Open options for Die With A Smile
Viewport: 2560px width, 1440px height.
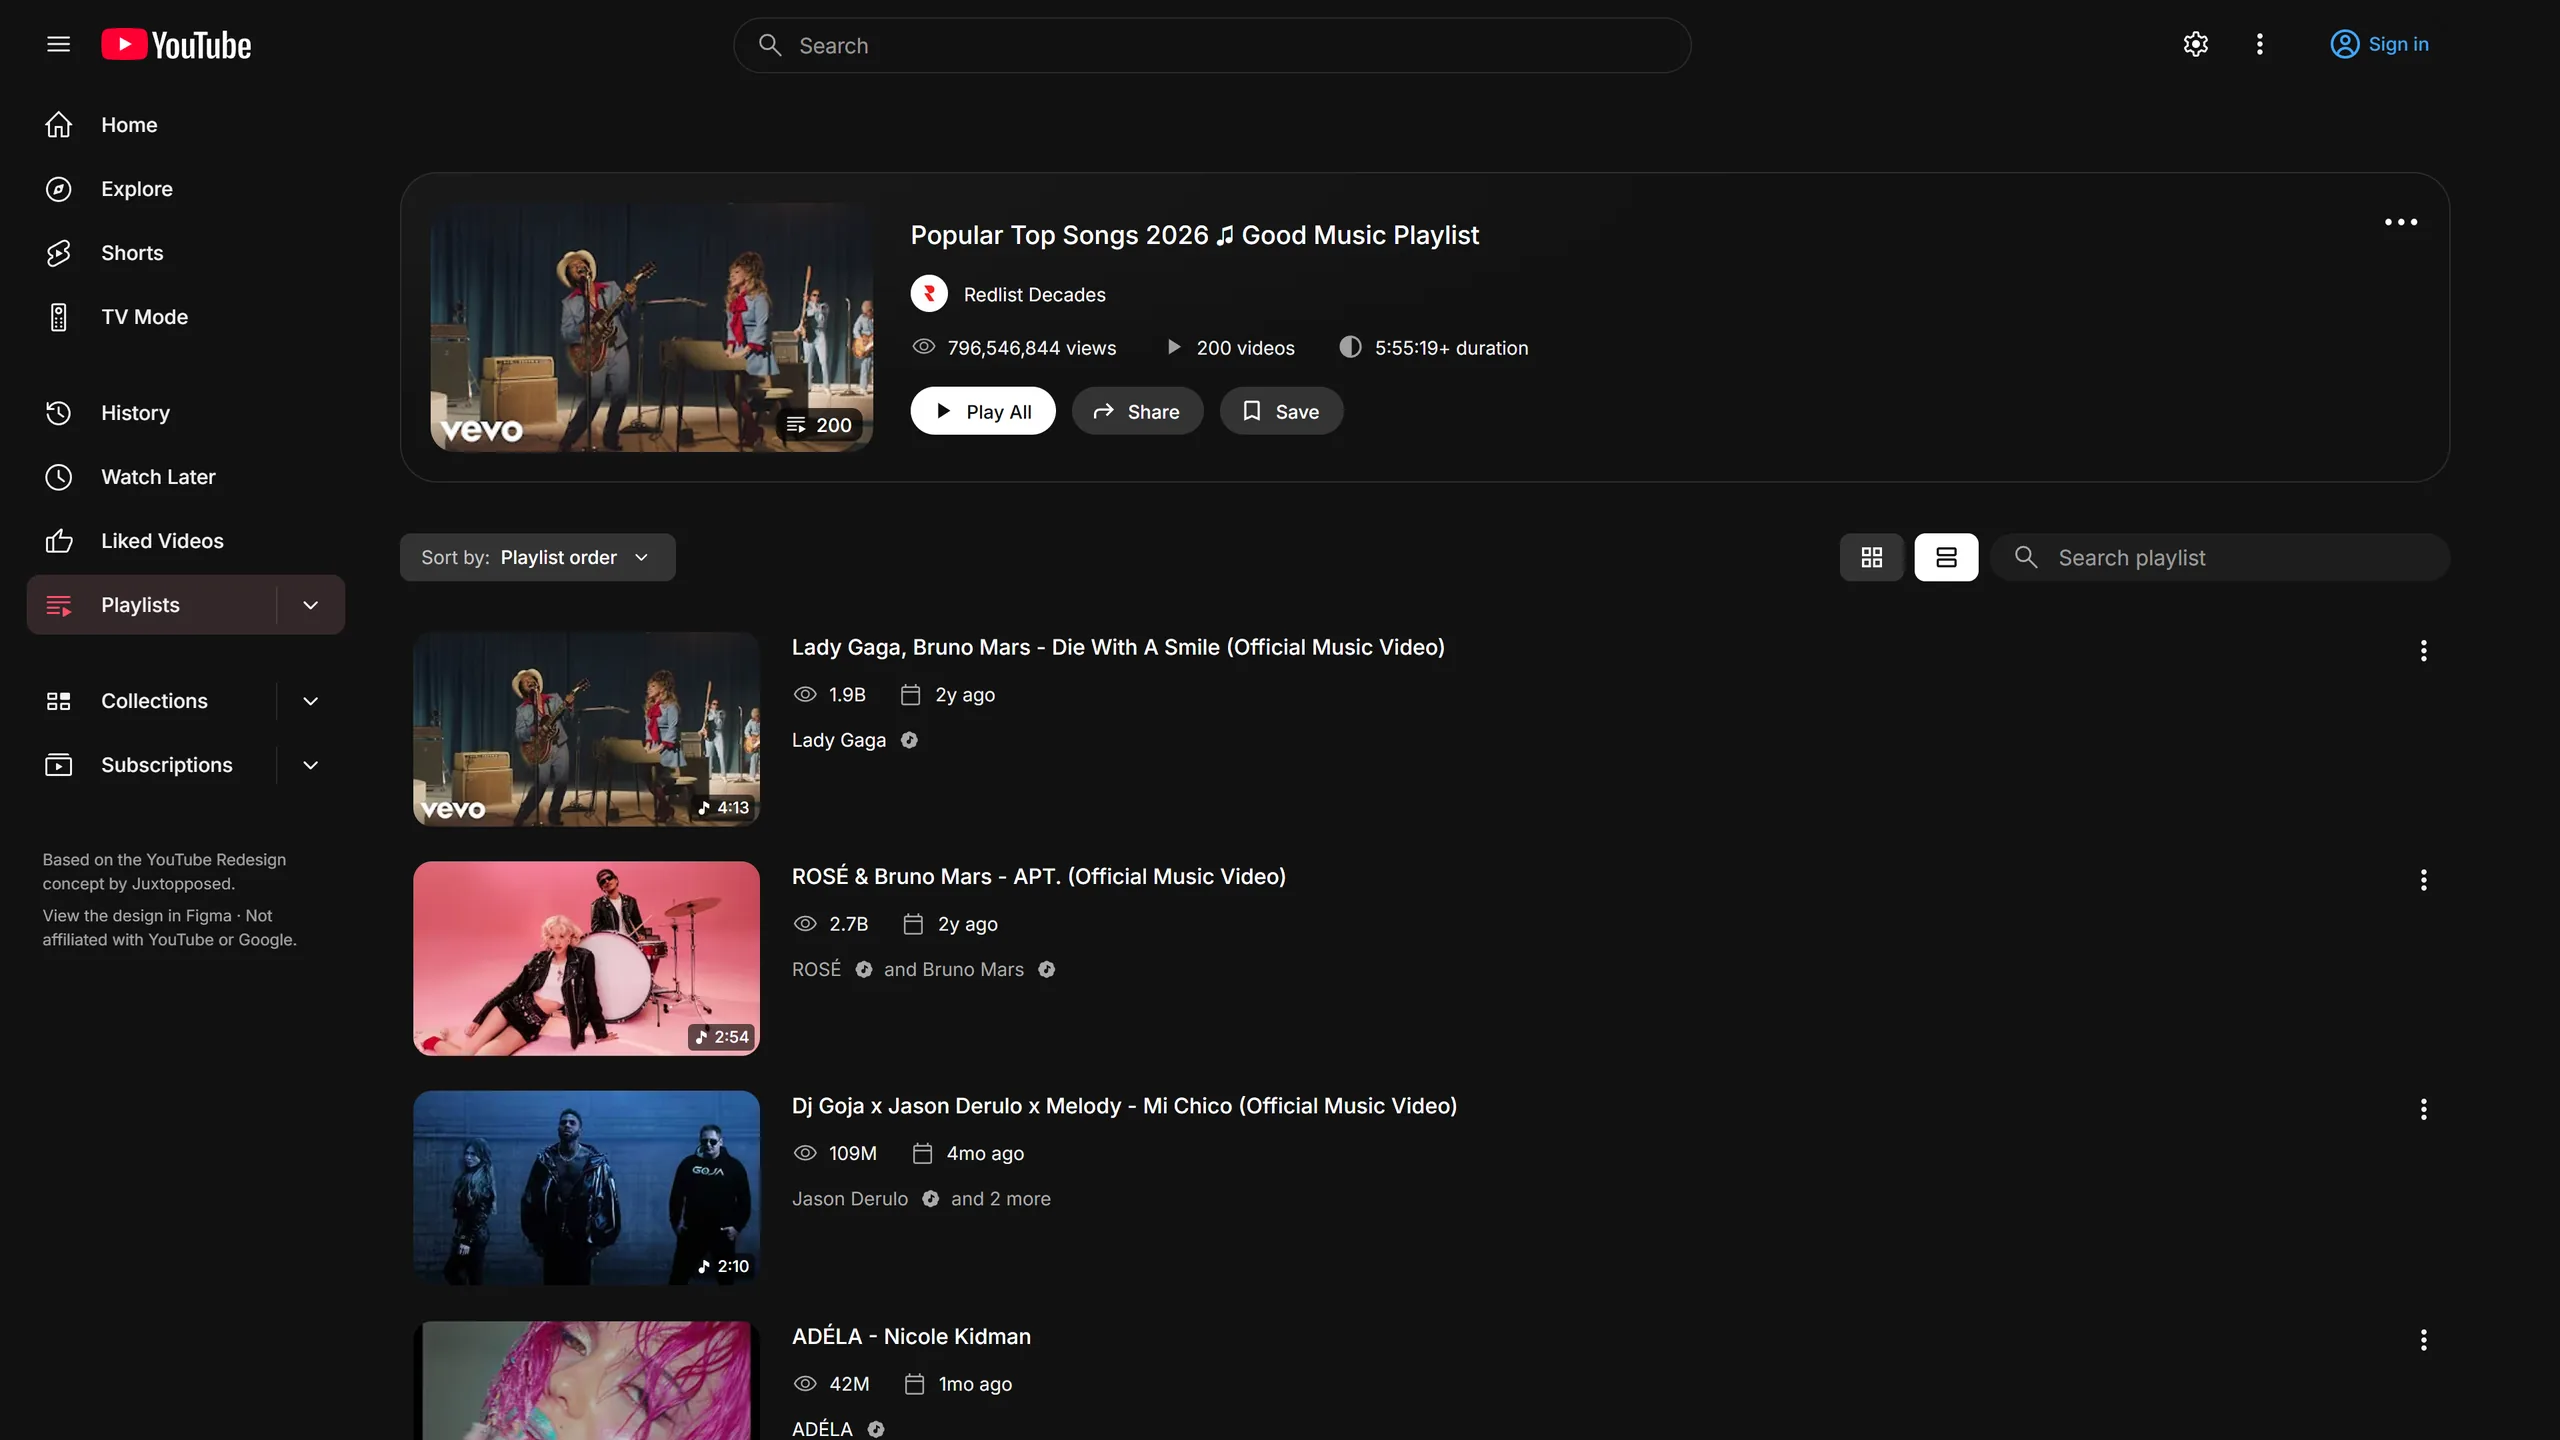[x=2423, y=651]
